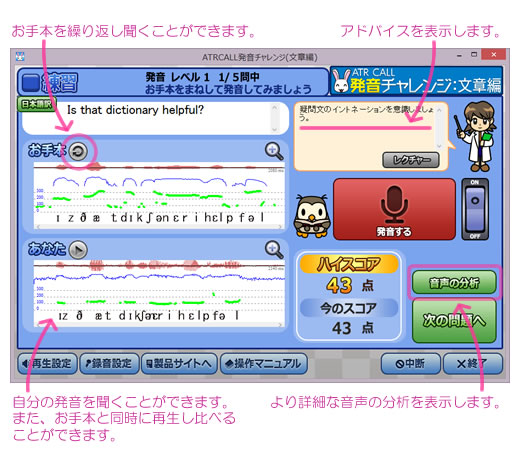Click the 今のスコア current score label
The image size is (520, 459).
(x=349, y=307)
